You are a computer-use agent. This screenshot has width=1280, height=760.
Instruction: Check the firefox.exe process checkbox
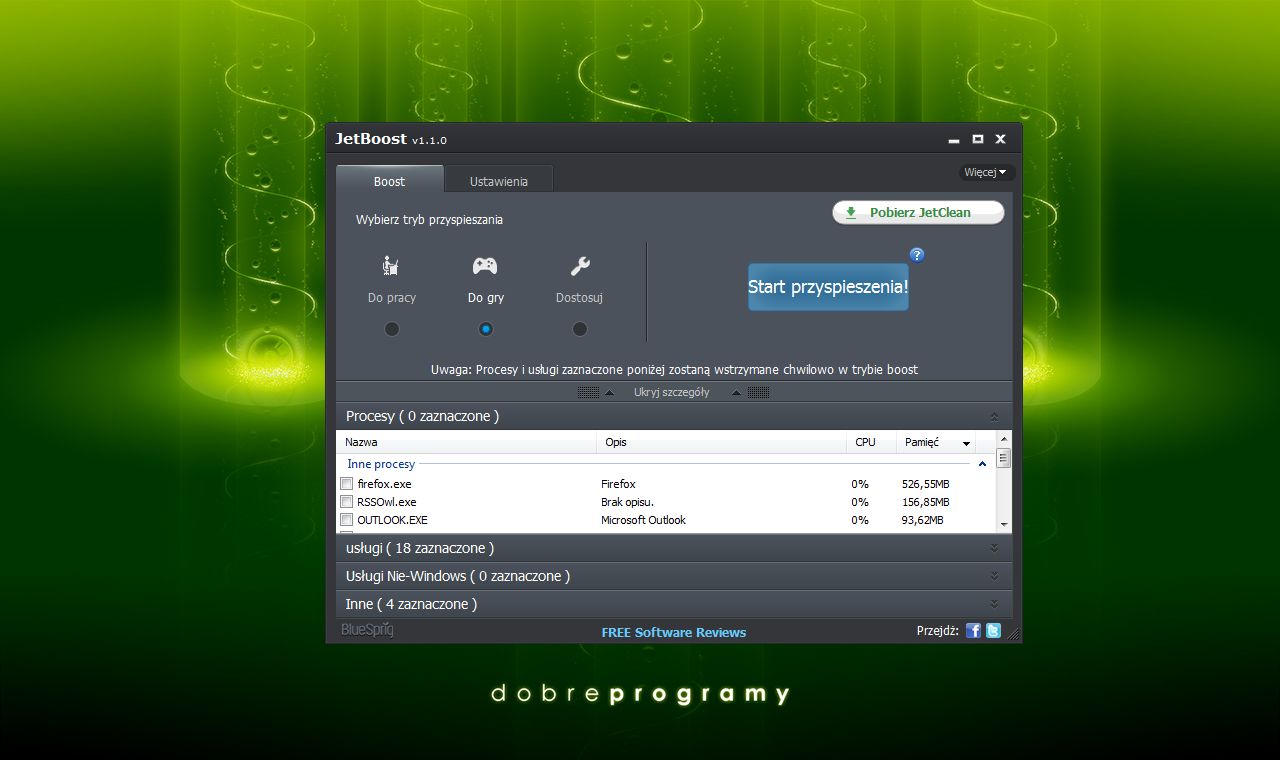347,484
